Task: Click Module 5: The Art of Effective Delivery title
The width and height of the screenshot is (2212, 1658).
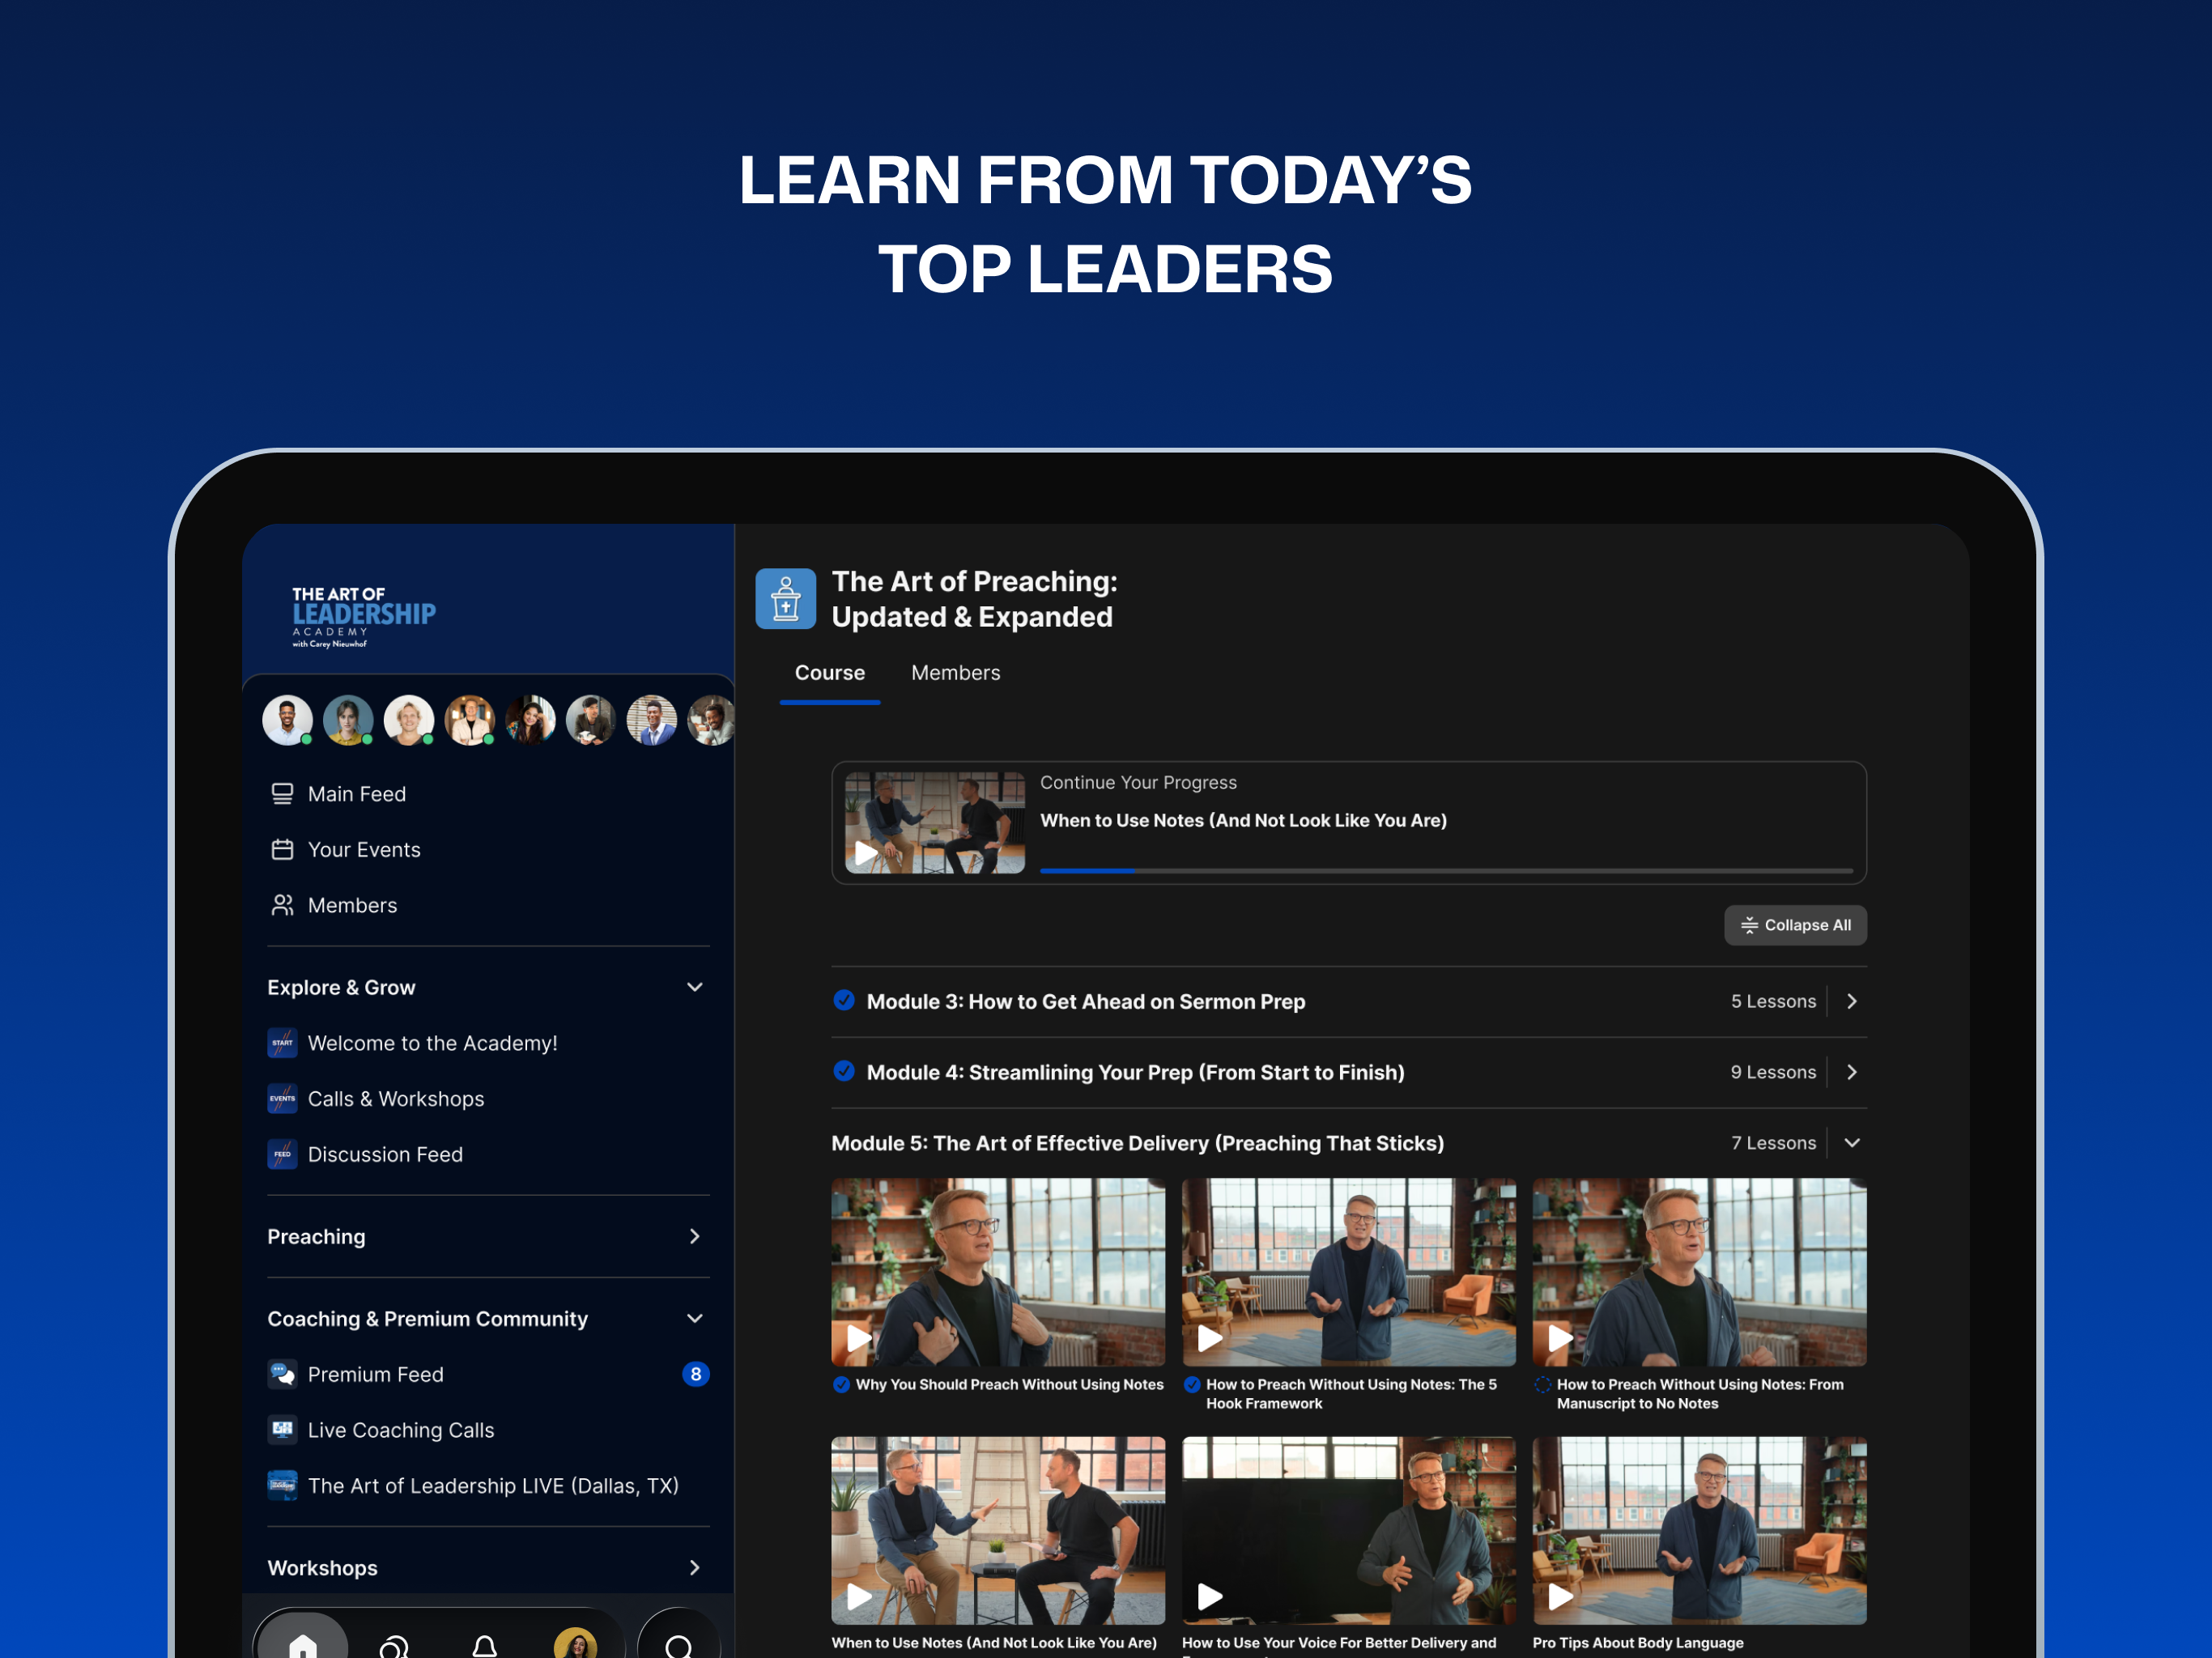Action: click(1138, 1143)
